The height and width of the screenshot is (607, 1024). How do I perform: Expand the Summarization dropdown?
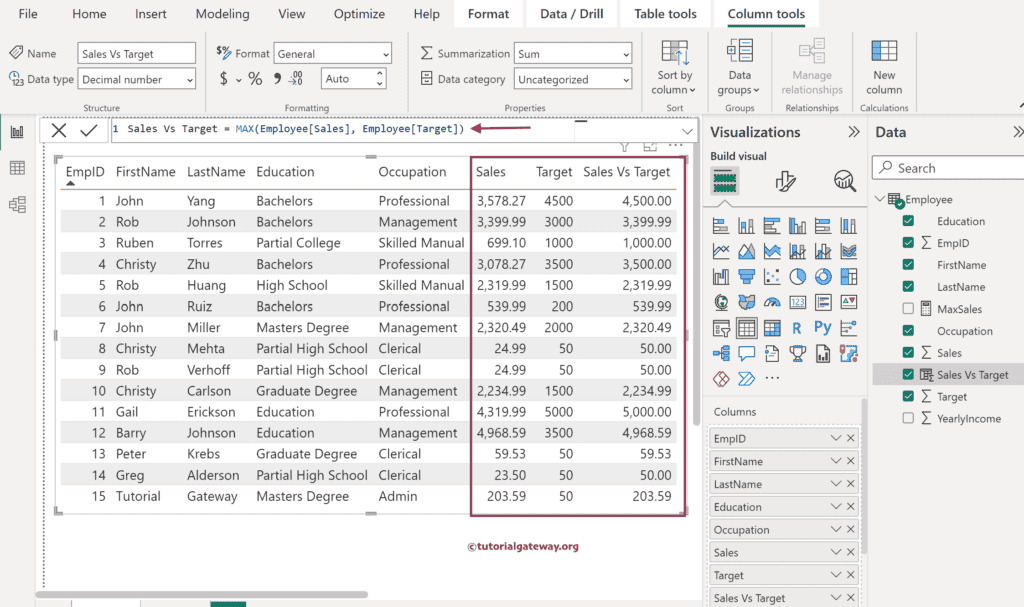click(573, 54)
